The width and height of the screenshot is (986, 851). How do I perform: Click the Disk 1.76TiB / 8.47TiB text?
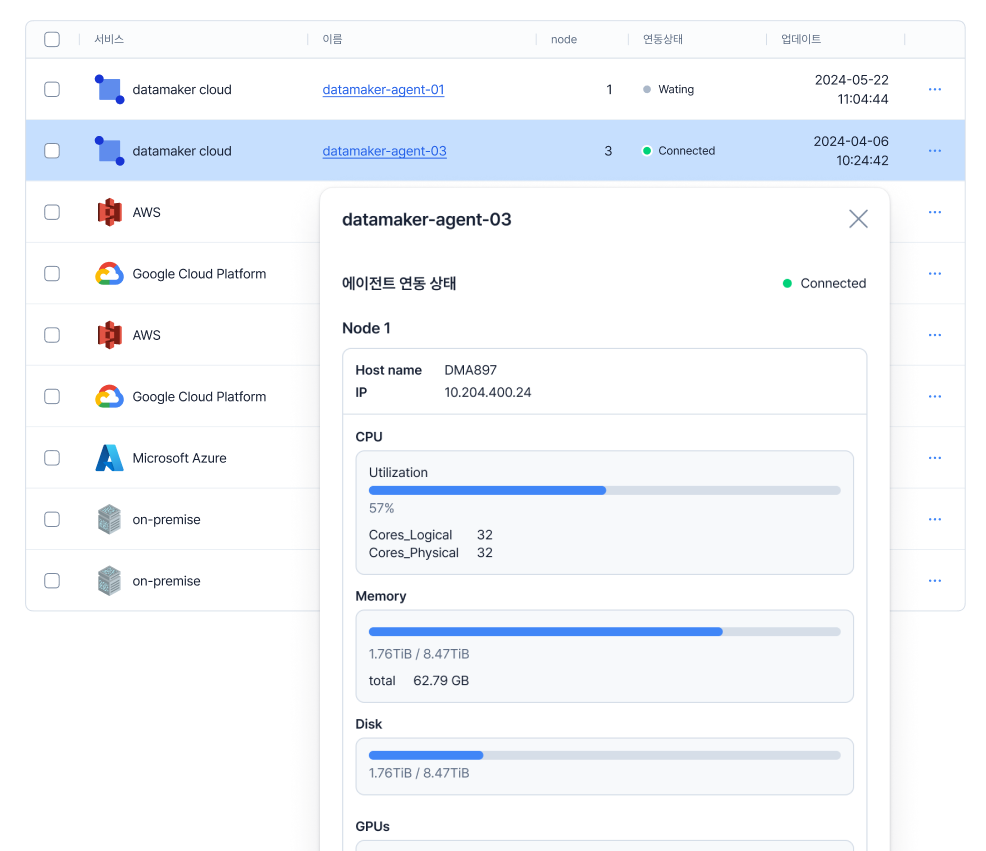(419, 773)
